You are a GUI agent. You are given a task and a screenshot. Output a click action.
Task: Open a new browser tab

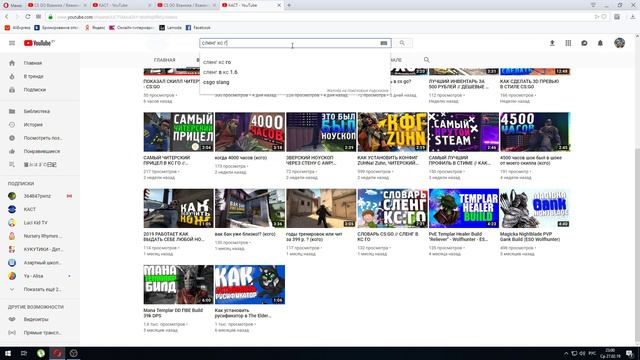289,5
